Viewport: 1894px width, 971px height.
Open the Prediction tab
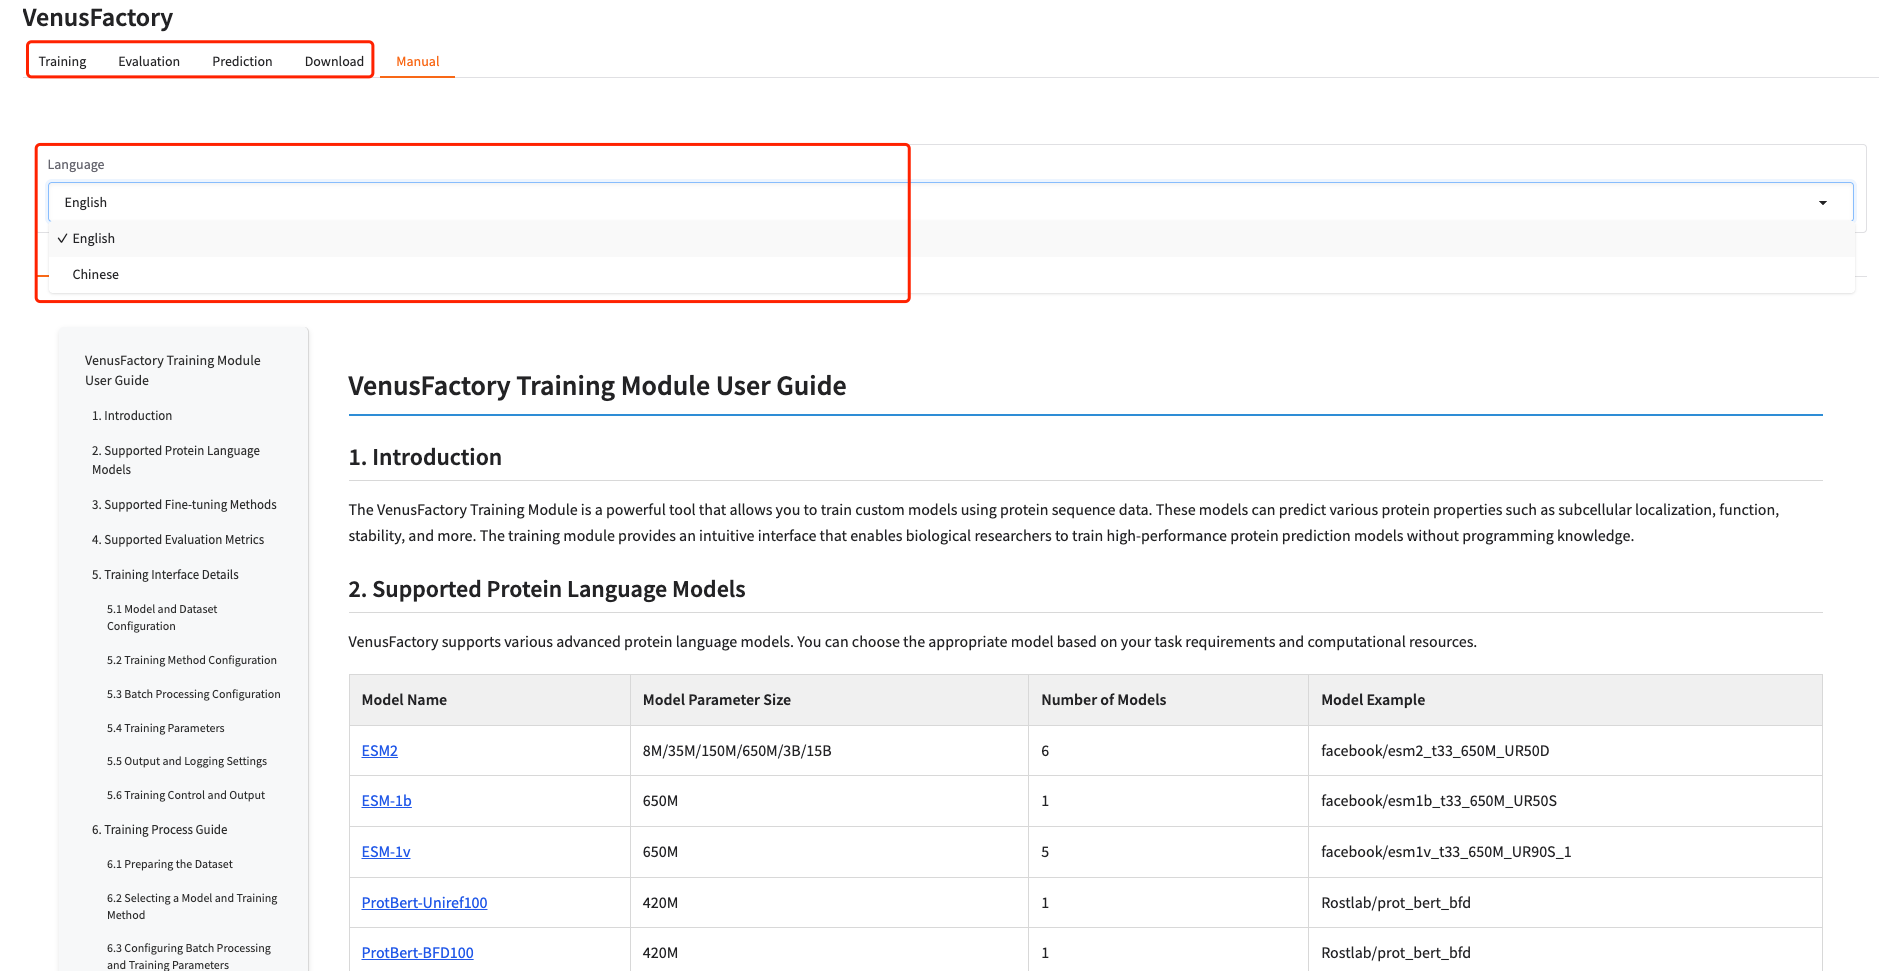(x=242, y=61)
